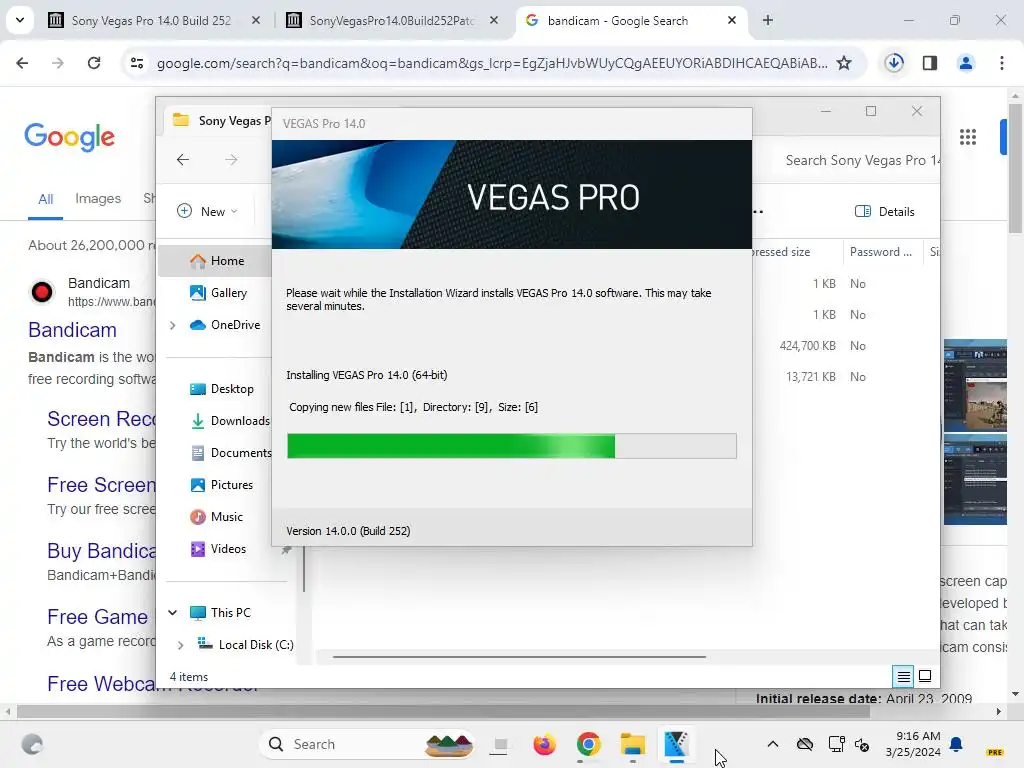Expand the OneDrive tree node
The height and width of the screenshot is (768, 1024).
pos(172,325)
